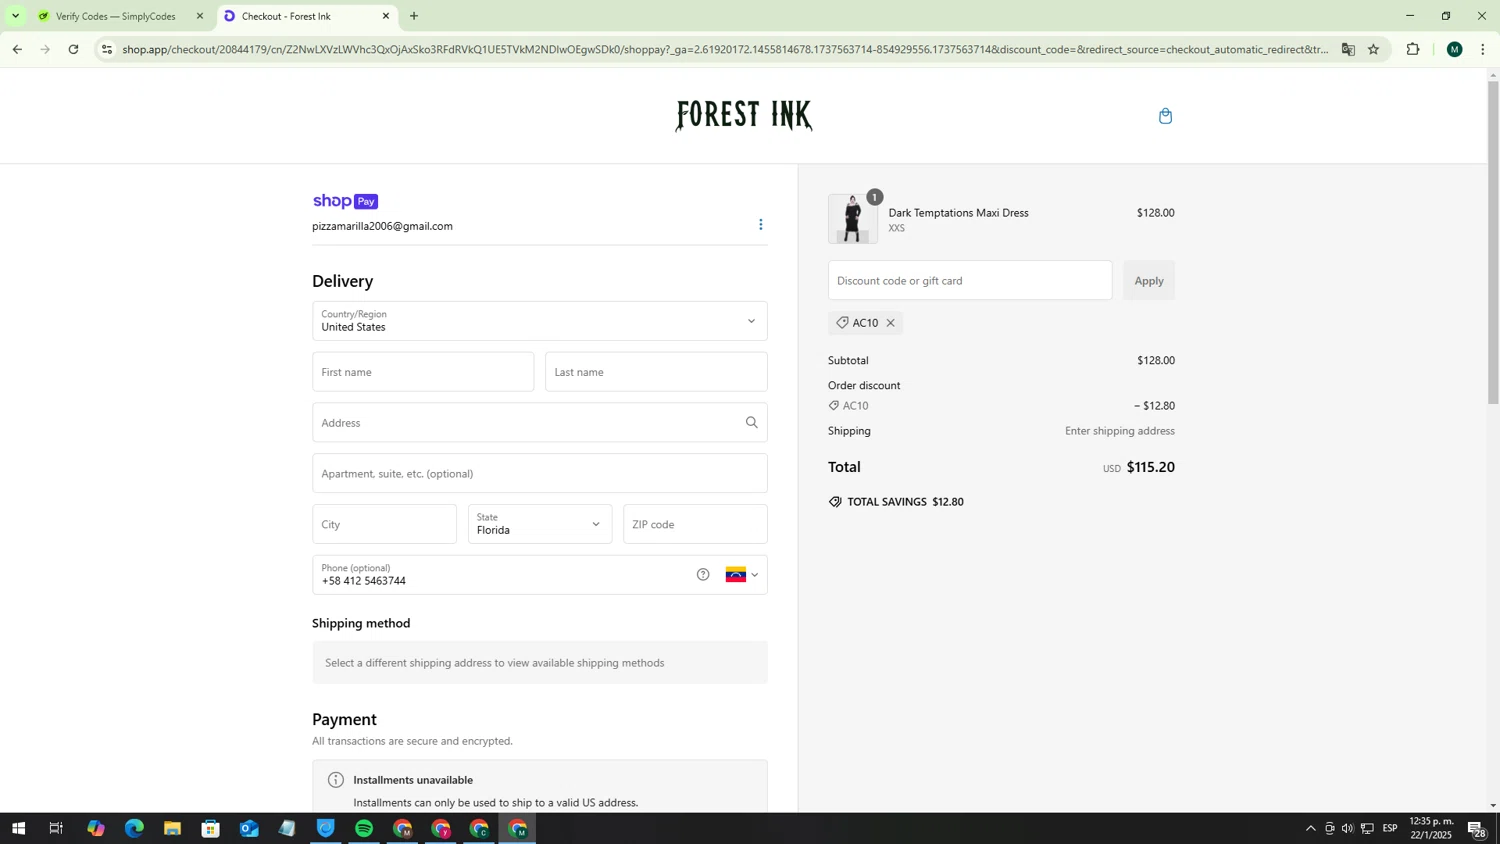Click the ZIP code field
This screenshot has width=1500, height=844.
click(x=695, y=524)
